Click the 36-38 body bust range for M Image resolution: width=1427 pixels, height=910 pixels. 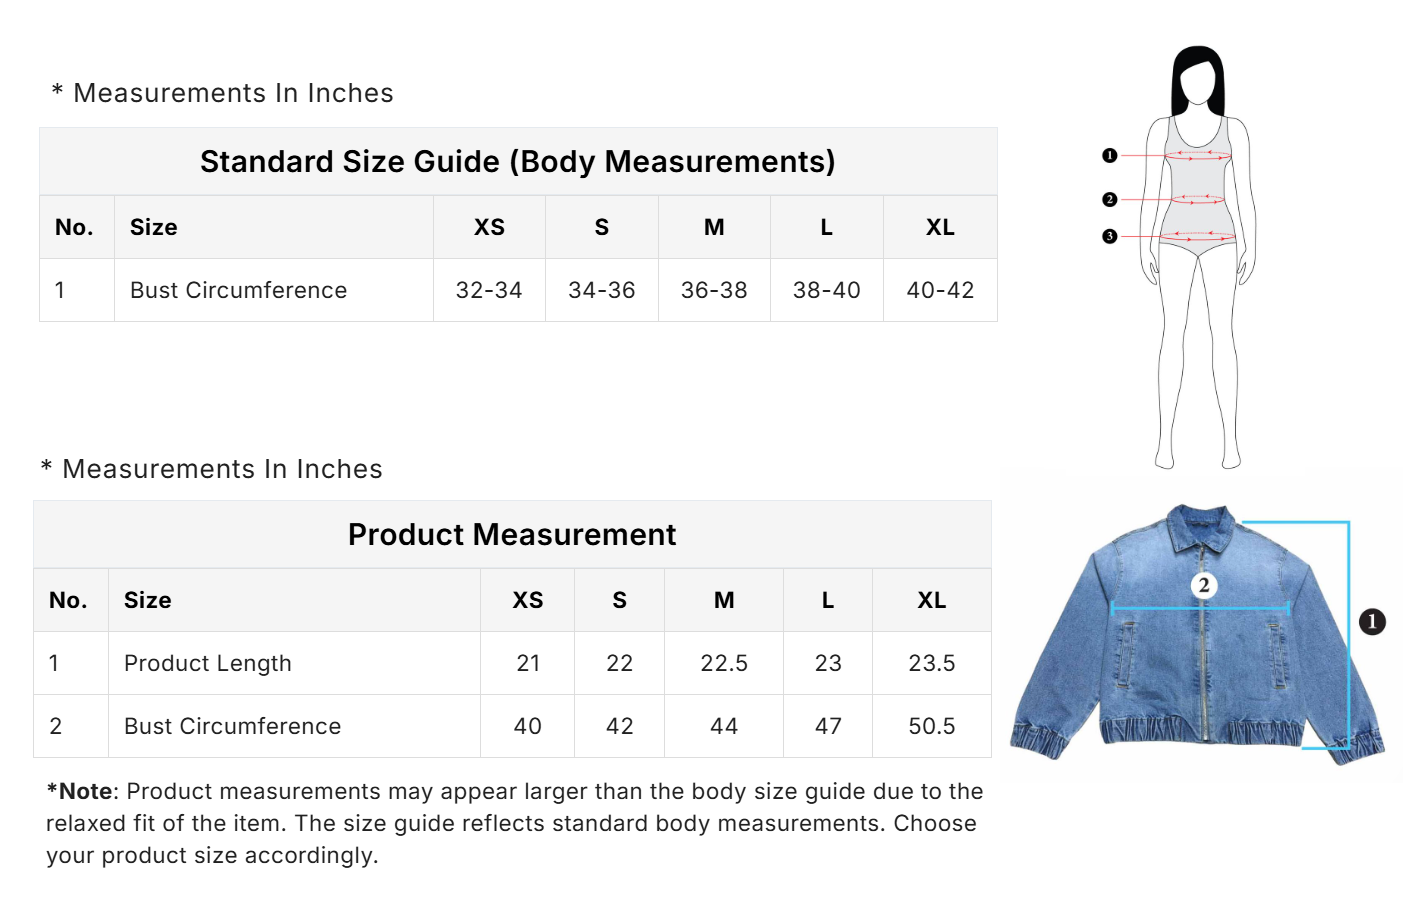(x=714, y=290)
